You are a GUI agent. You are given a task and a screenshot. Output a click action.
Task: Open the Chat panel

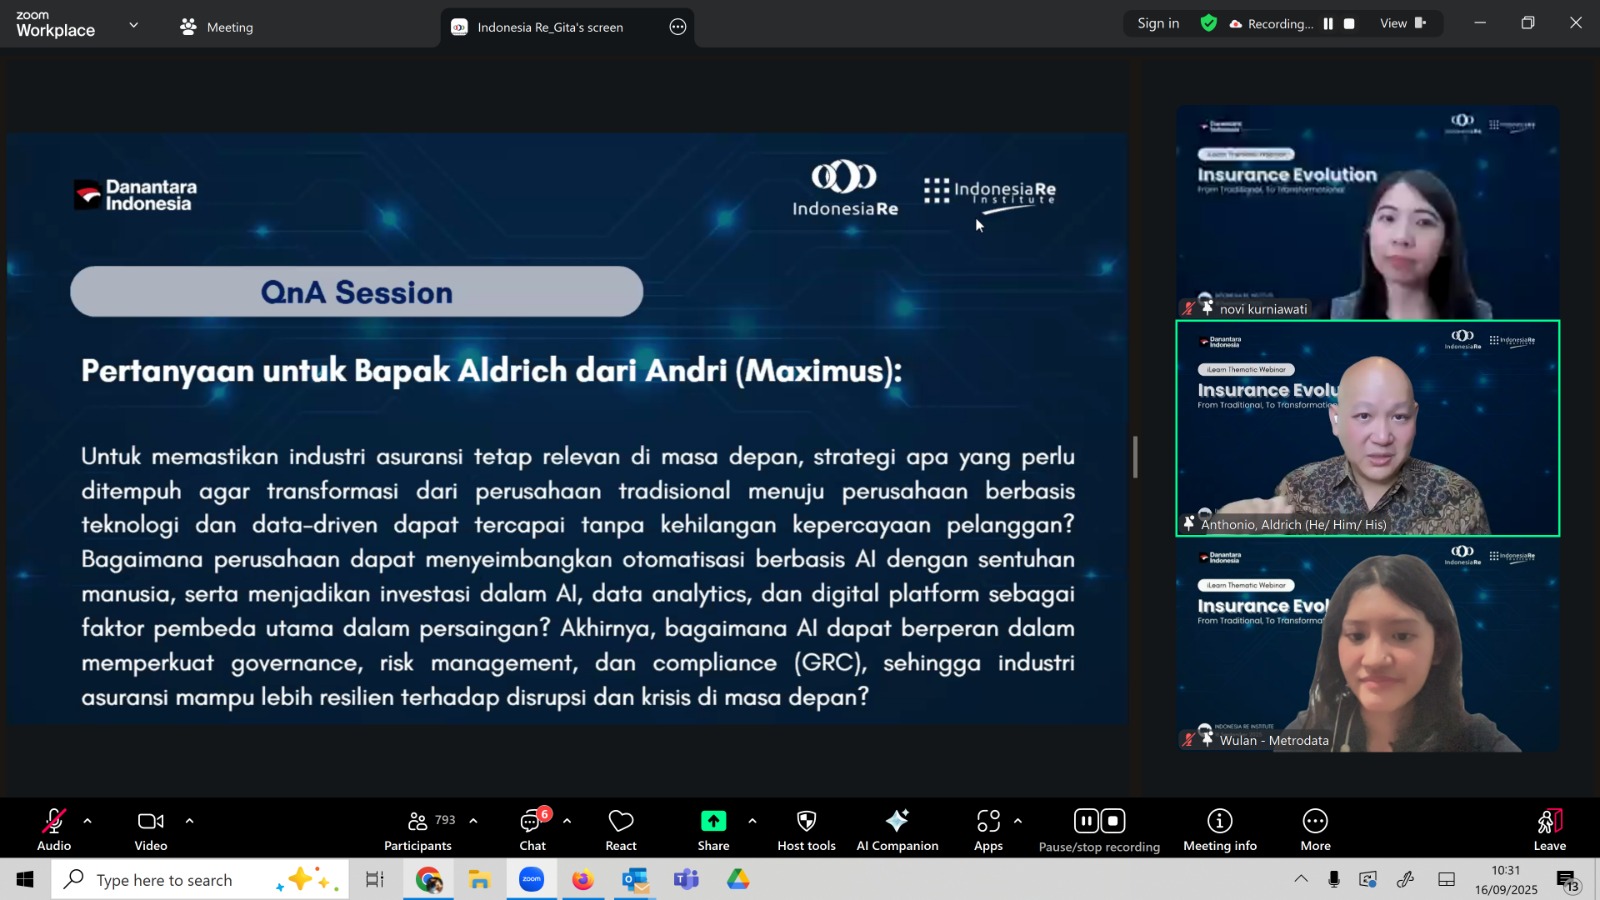tap(532, 829)
